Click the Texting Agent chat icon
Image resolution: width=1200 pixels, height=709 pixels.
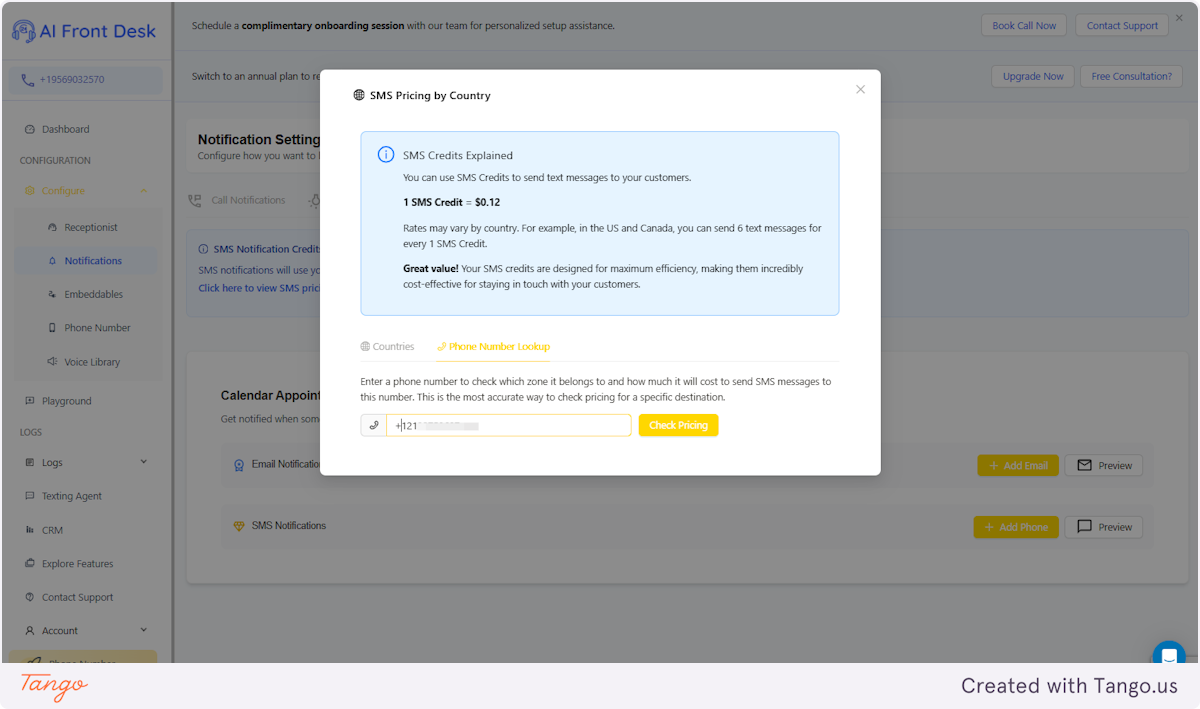pyautogui.click(x=29, y=496)
